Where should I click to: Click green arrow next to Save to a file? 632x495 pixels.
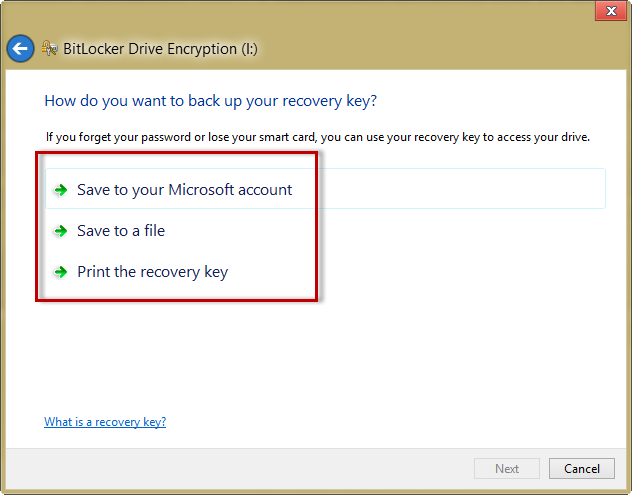point(61,231)
